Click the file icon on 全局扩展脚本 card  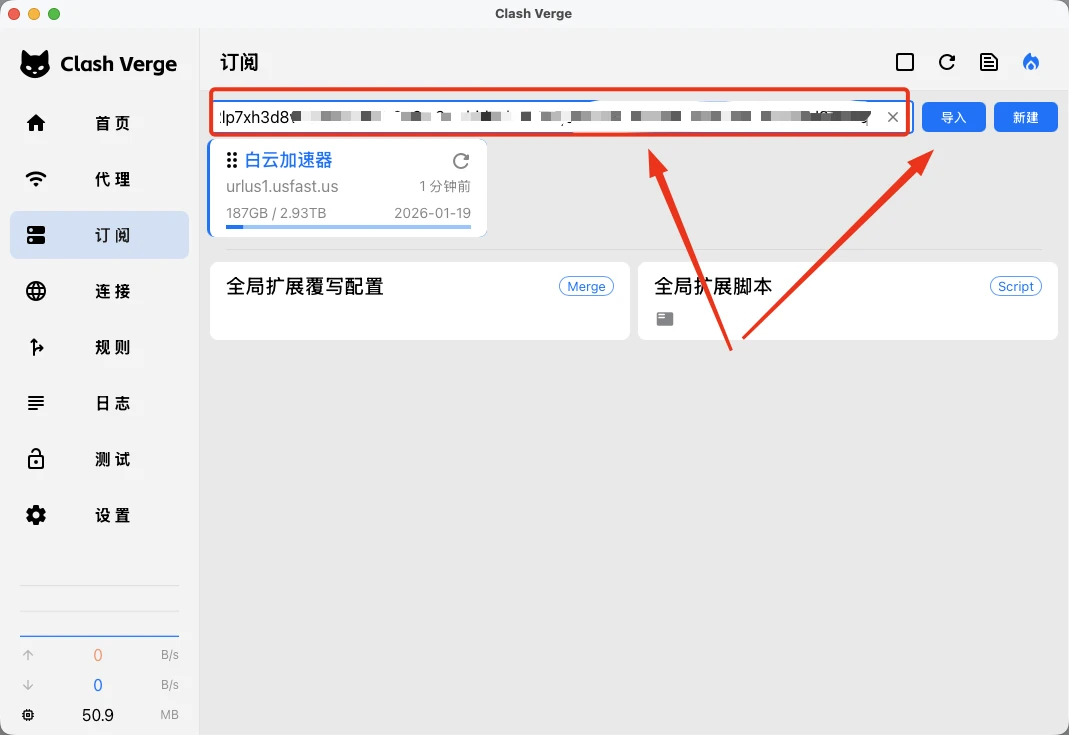click(665, 318)
